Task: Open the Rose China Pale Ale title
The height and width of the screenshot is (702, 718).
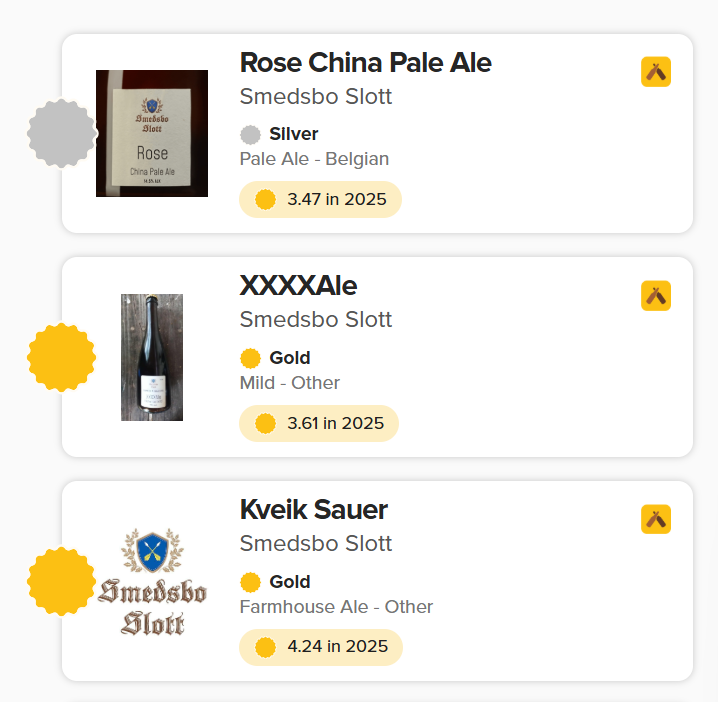Action: pos(365,62)
